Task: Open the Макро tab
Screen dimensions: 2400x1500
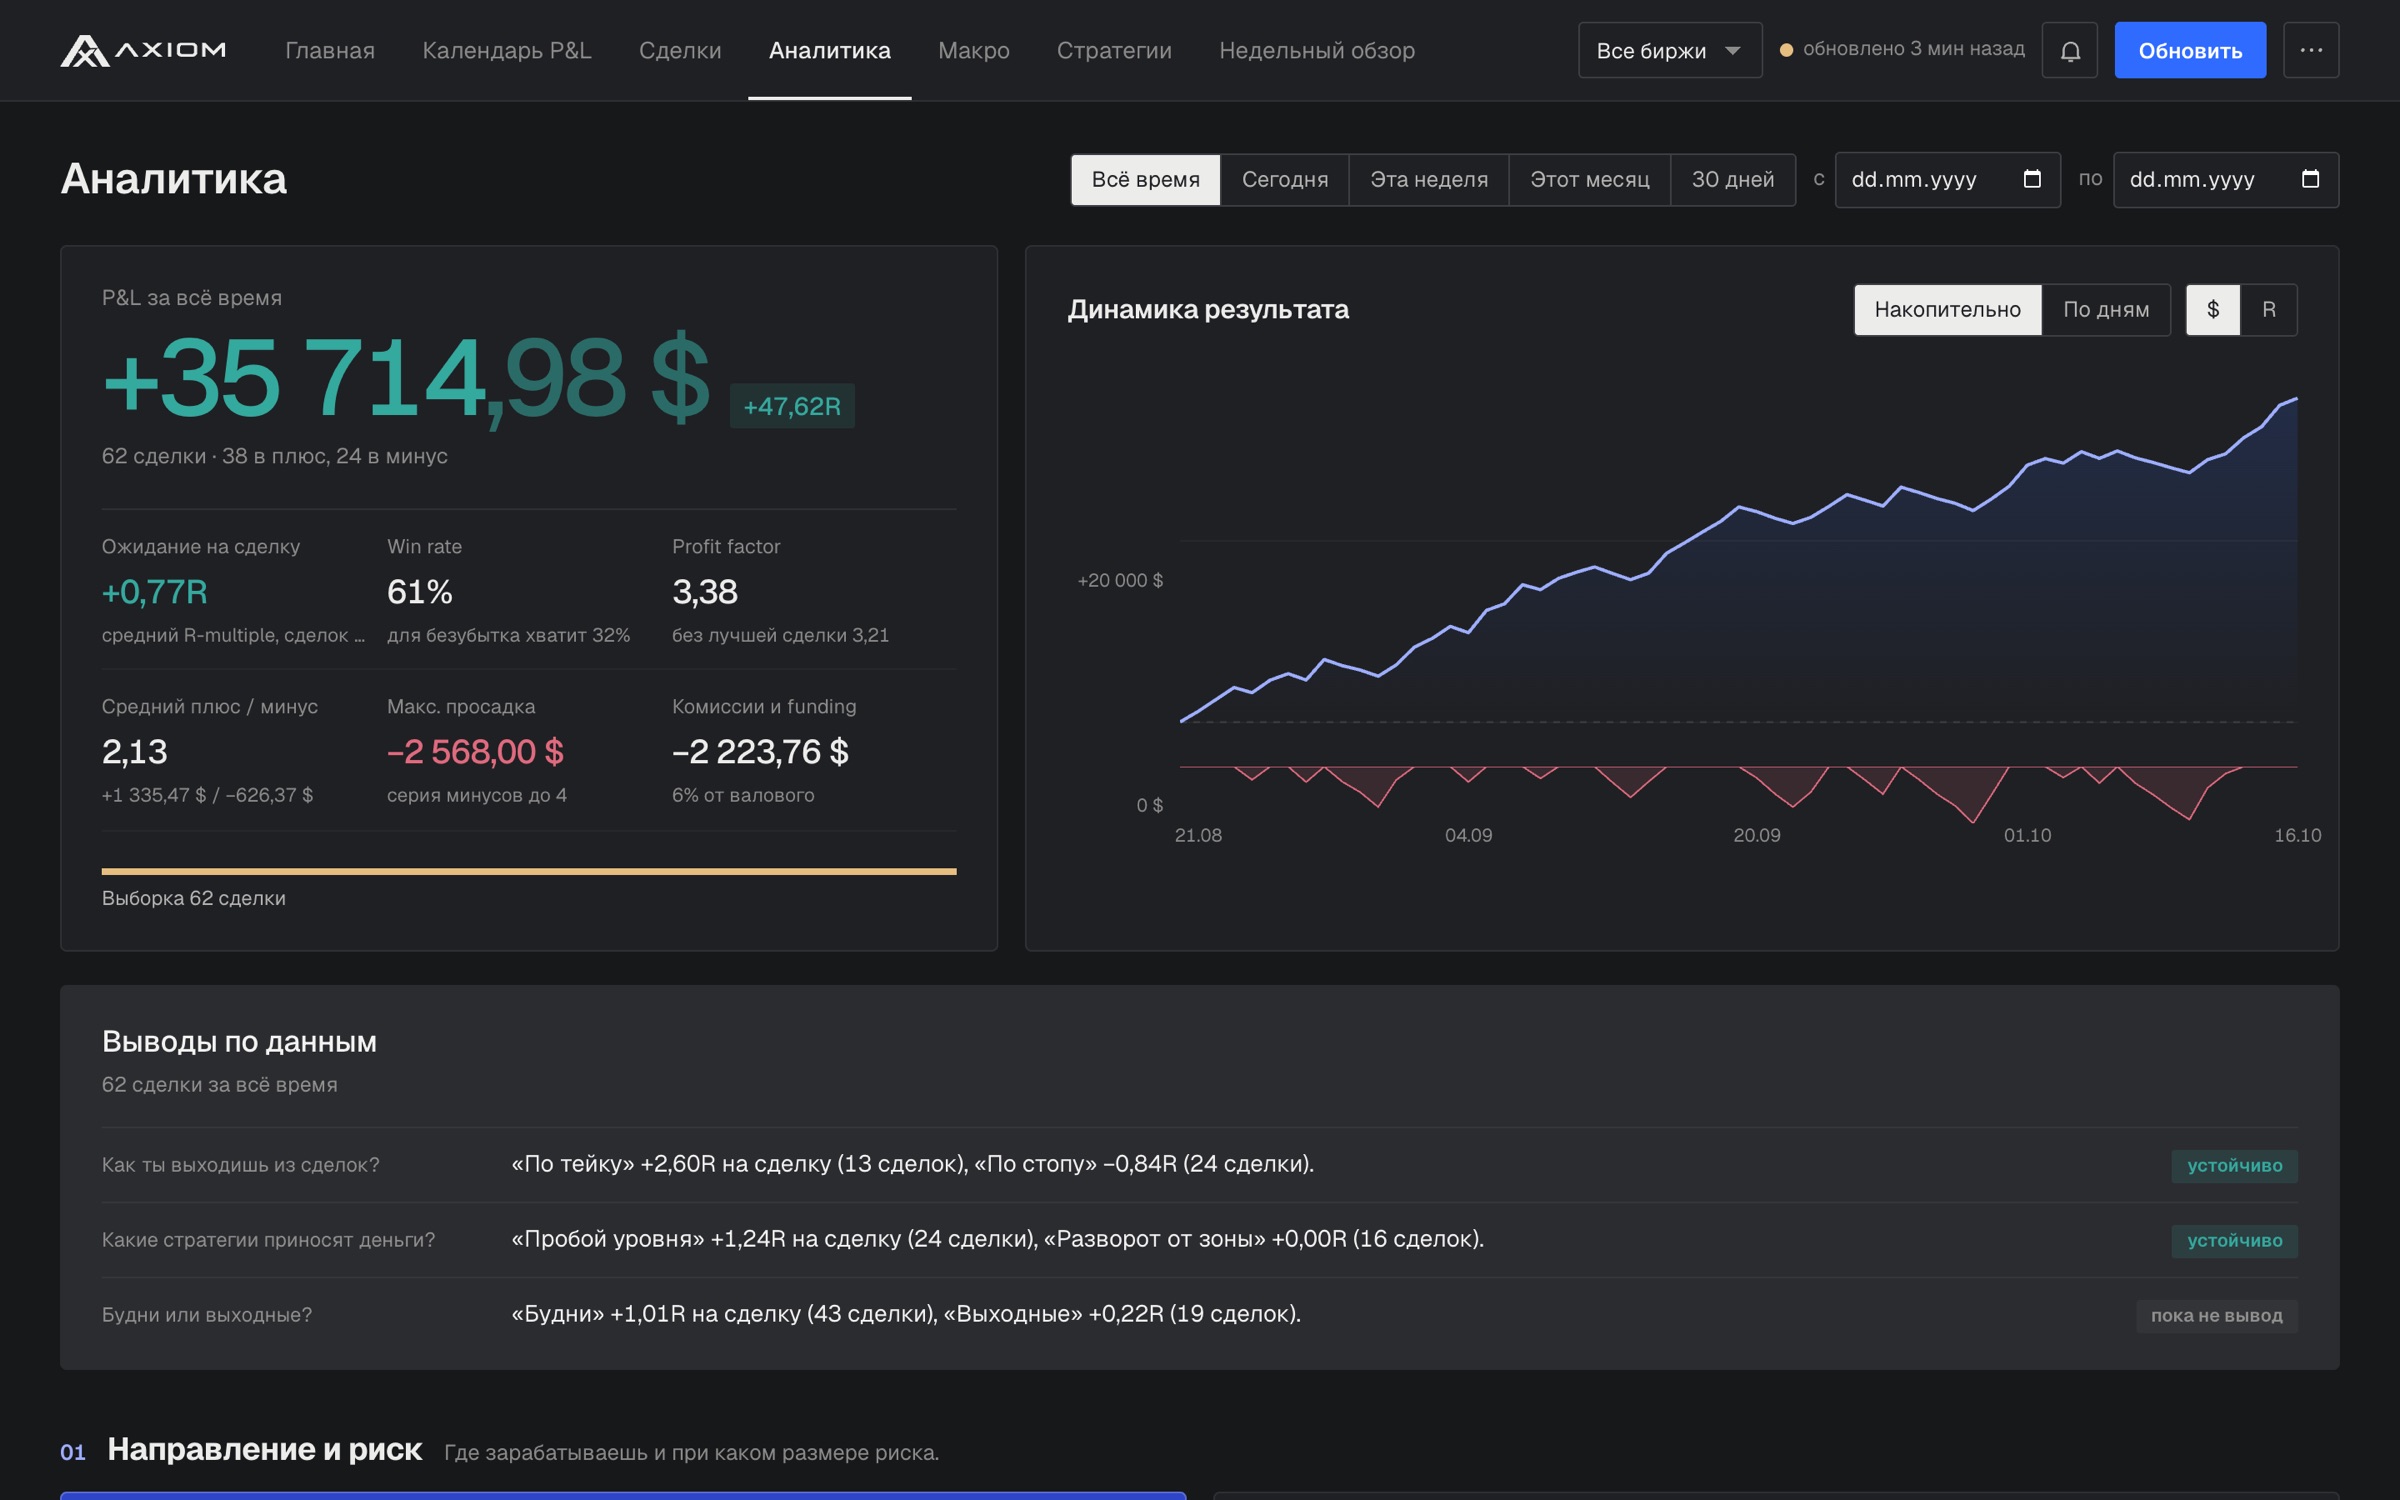Action: click(x=973, y=50)
